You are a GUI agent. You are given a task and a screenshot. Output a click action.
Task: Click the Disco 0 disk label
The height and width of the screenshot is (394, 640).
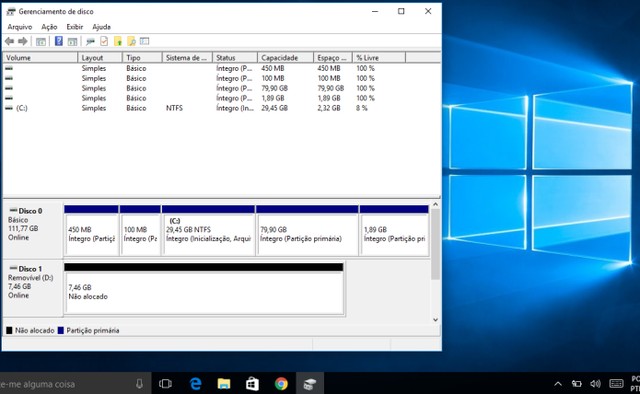(x=33, y=231)
